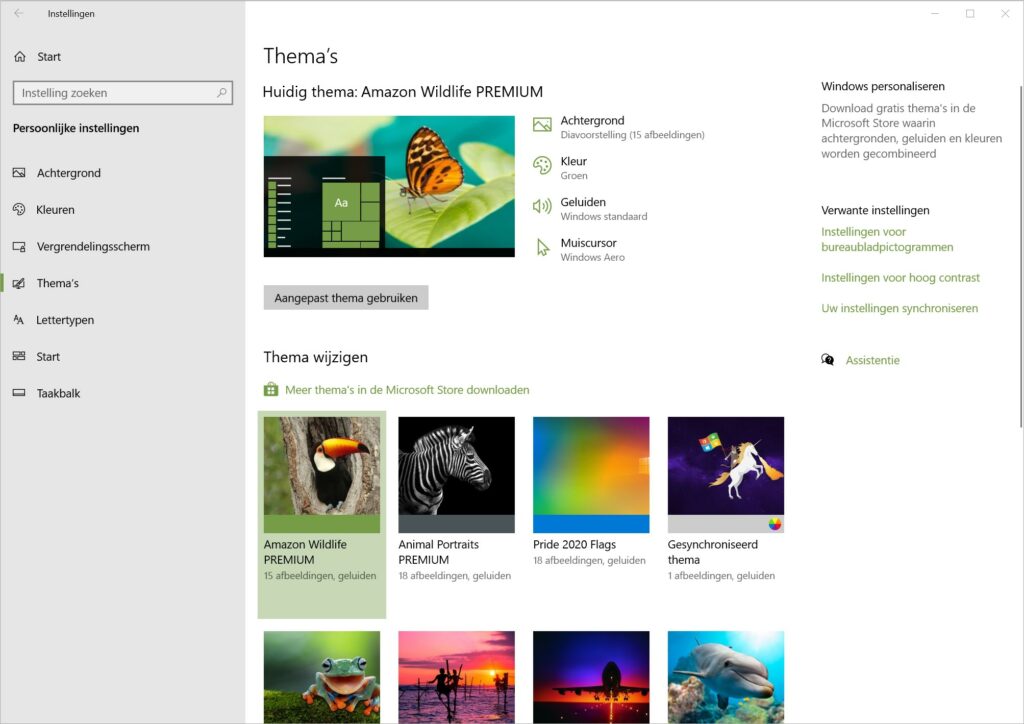
Task: Click the back arrow in Instellingen
Action: coord(18,13)
